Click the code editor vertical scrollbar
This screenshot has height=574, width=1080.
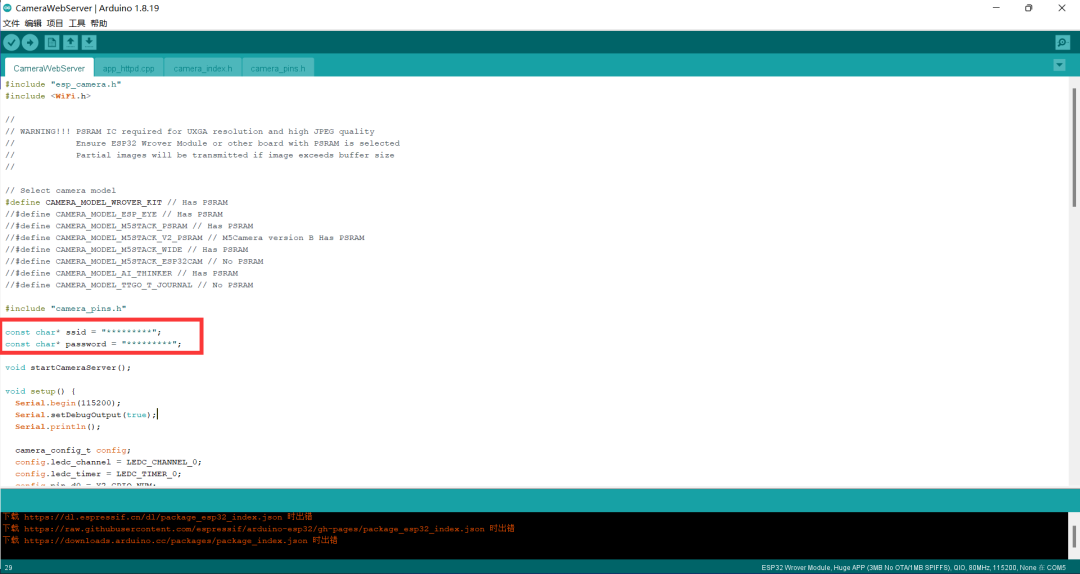[x=1074, y=147]
